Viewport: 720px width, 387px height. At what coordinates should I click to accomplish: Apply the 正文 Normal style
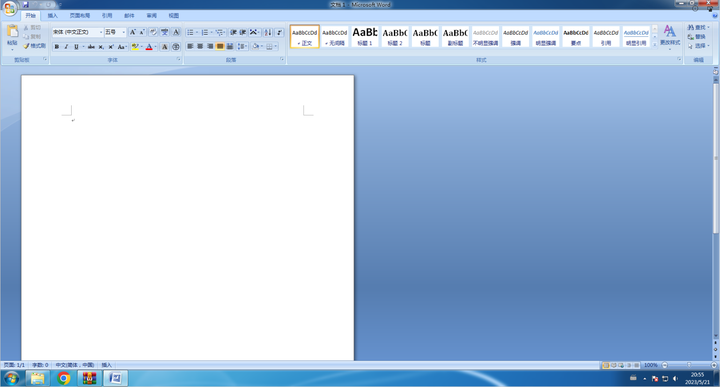(x=304, y=36)
